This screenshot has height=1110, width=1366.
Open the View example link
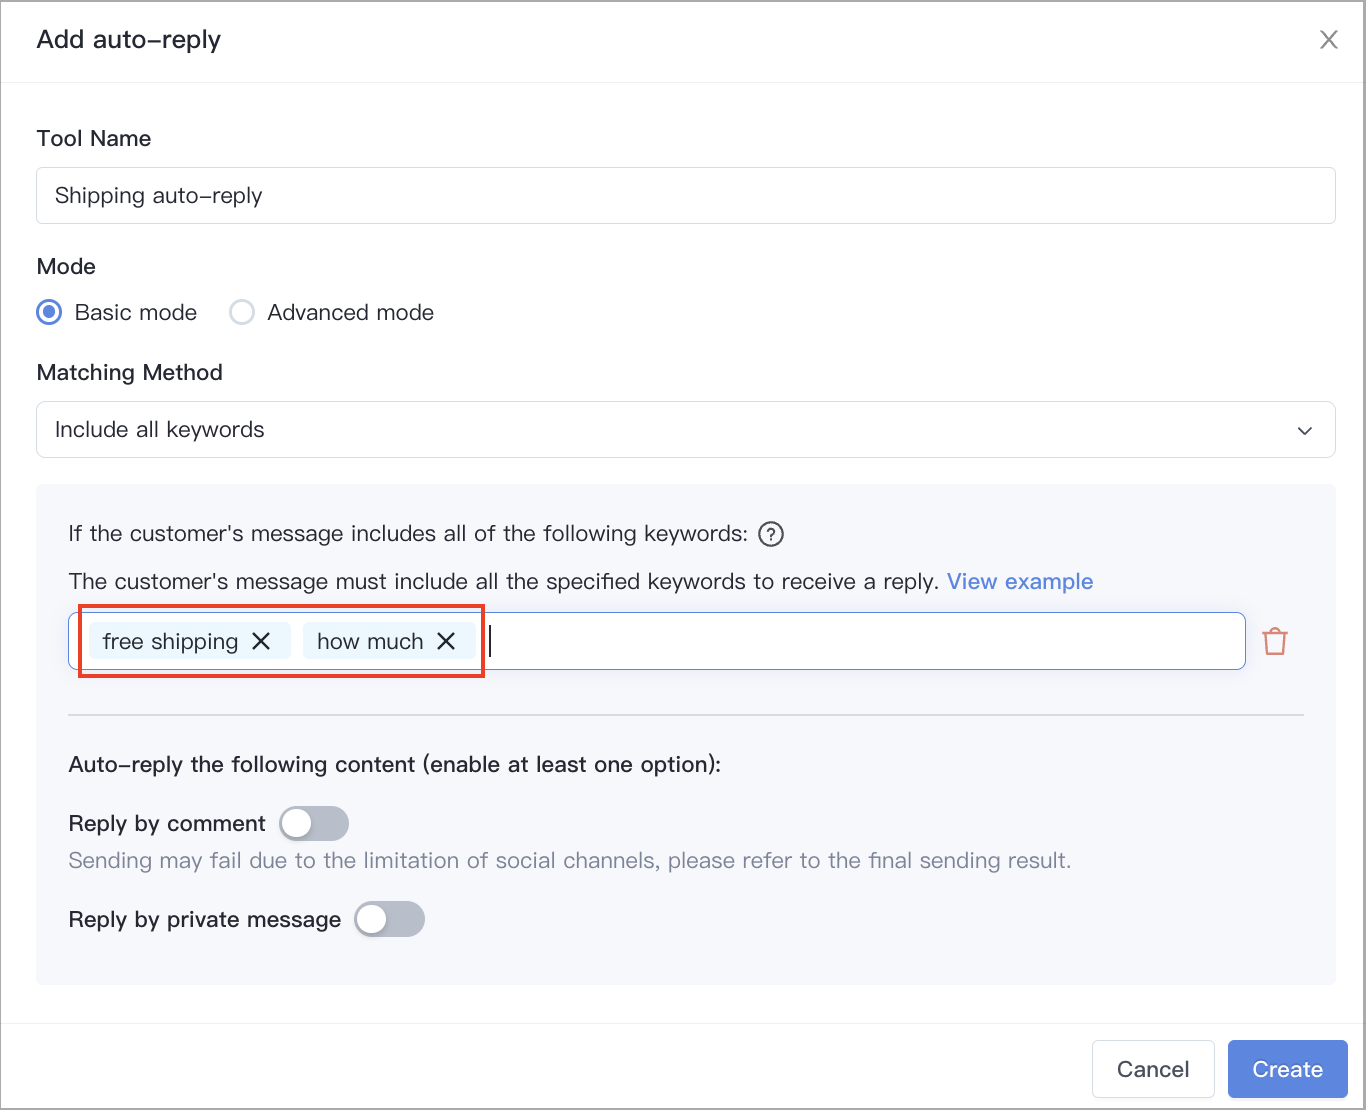1020,582
